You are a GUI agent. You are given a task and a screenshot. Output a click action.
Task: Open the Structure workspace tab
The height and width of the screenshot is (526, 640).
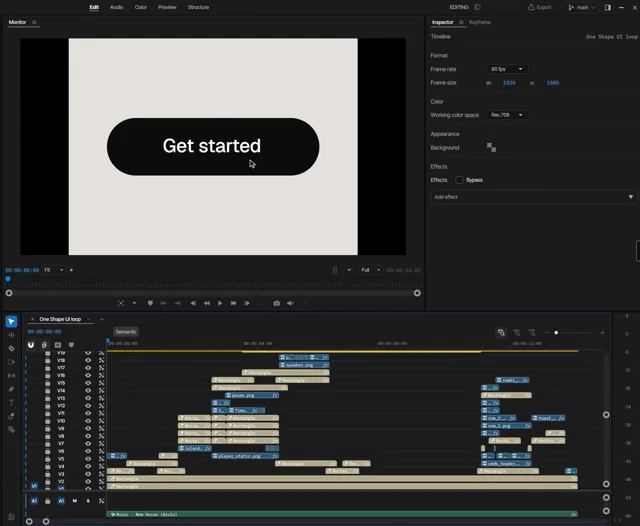click(198, 7)
